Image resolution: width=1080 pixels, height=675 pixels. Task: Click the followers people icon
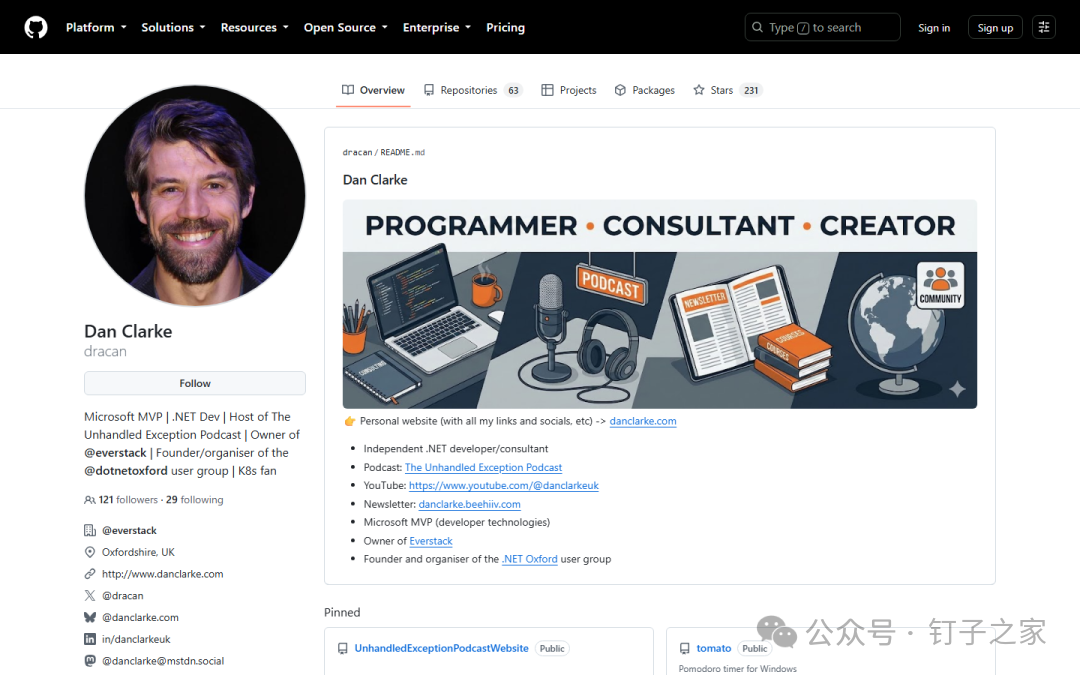pos(90,500)
